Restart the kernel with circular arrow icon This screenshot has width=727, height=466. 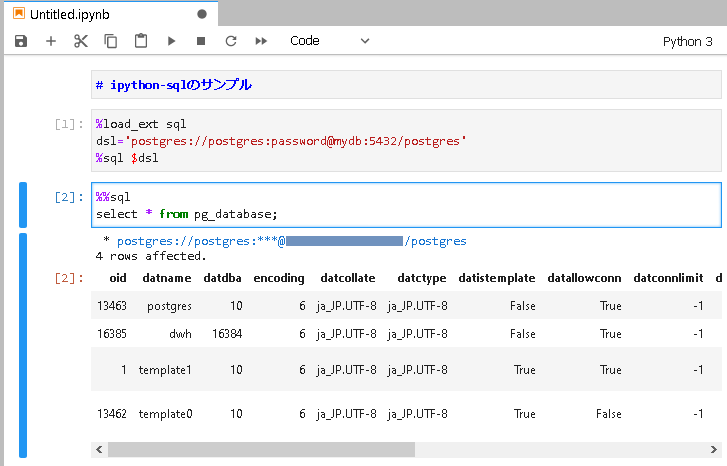pyautogui.click(x=231, y=41)
